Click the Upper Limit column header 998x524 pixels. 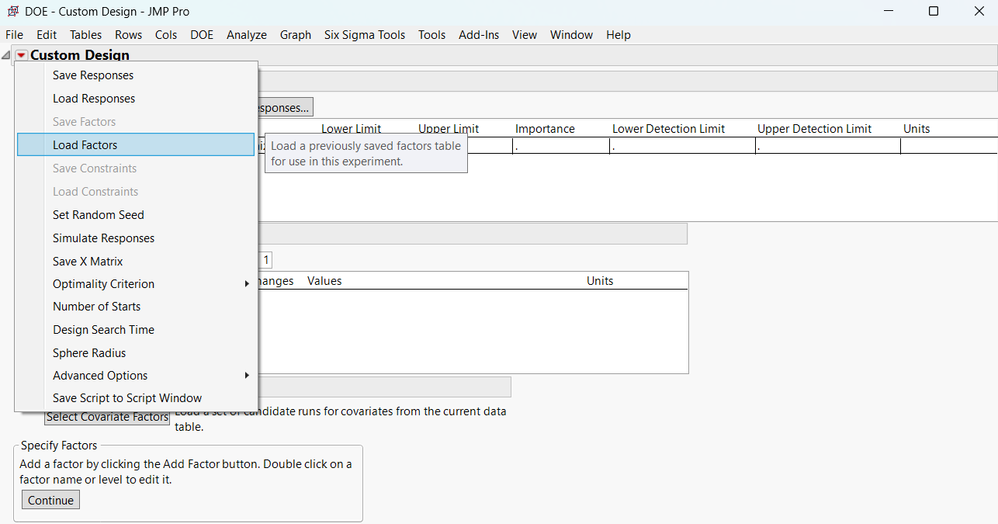tap(448, 129)
